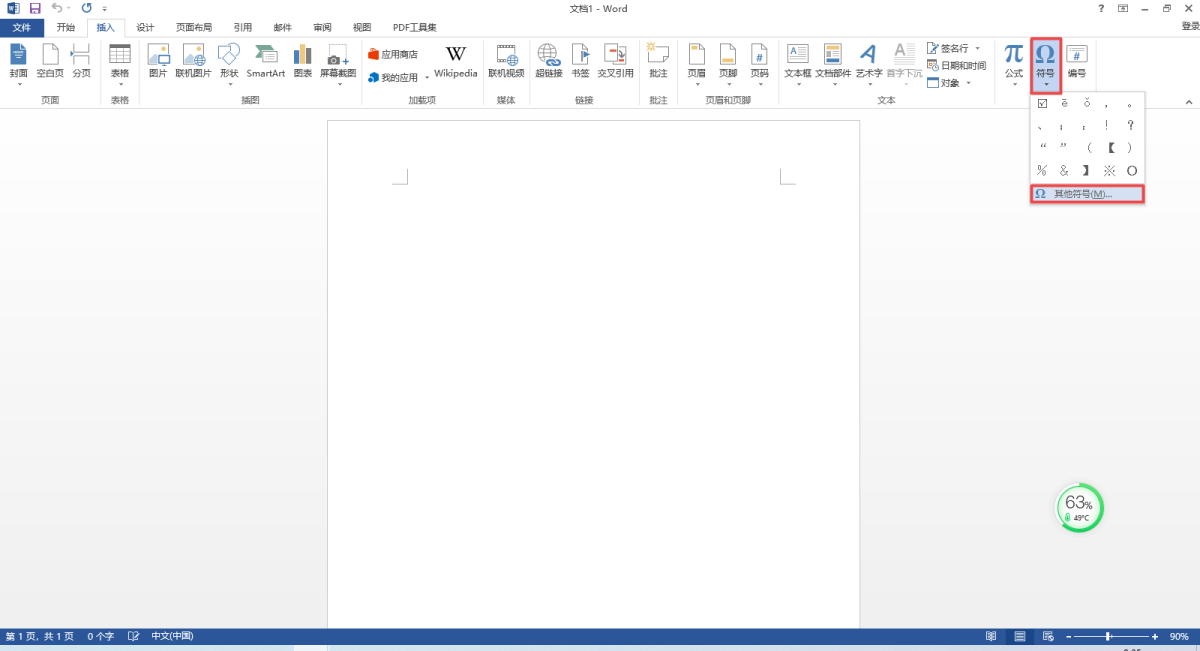Click the 超链接 (Hyperlink) icon
Viewport: 1200px width, 651px height.
point(548,60)
